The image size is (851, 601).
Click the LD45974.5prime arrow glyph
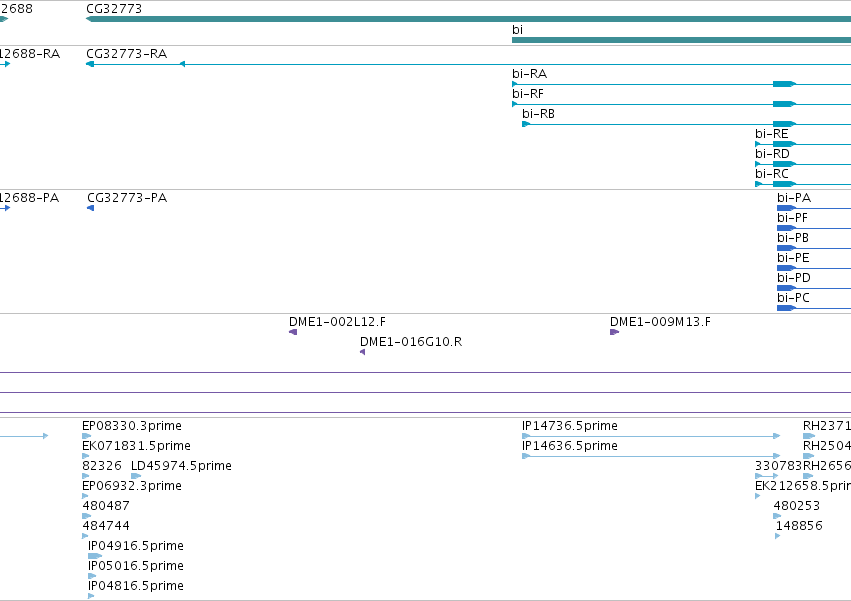[136, 476]
